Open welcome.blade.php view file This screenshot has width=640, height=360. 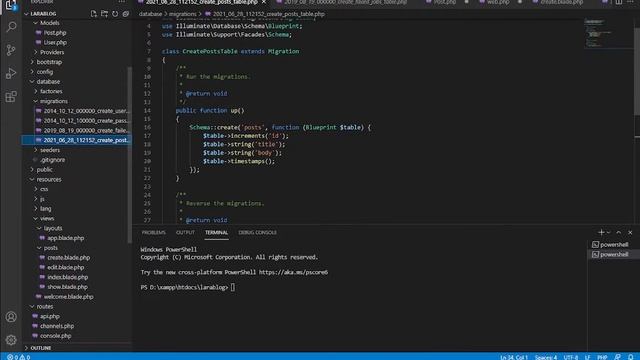coord(68,297)
